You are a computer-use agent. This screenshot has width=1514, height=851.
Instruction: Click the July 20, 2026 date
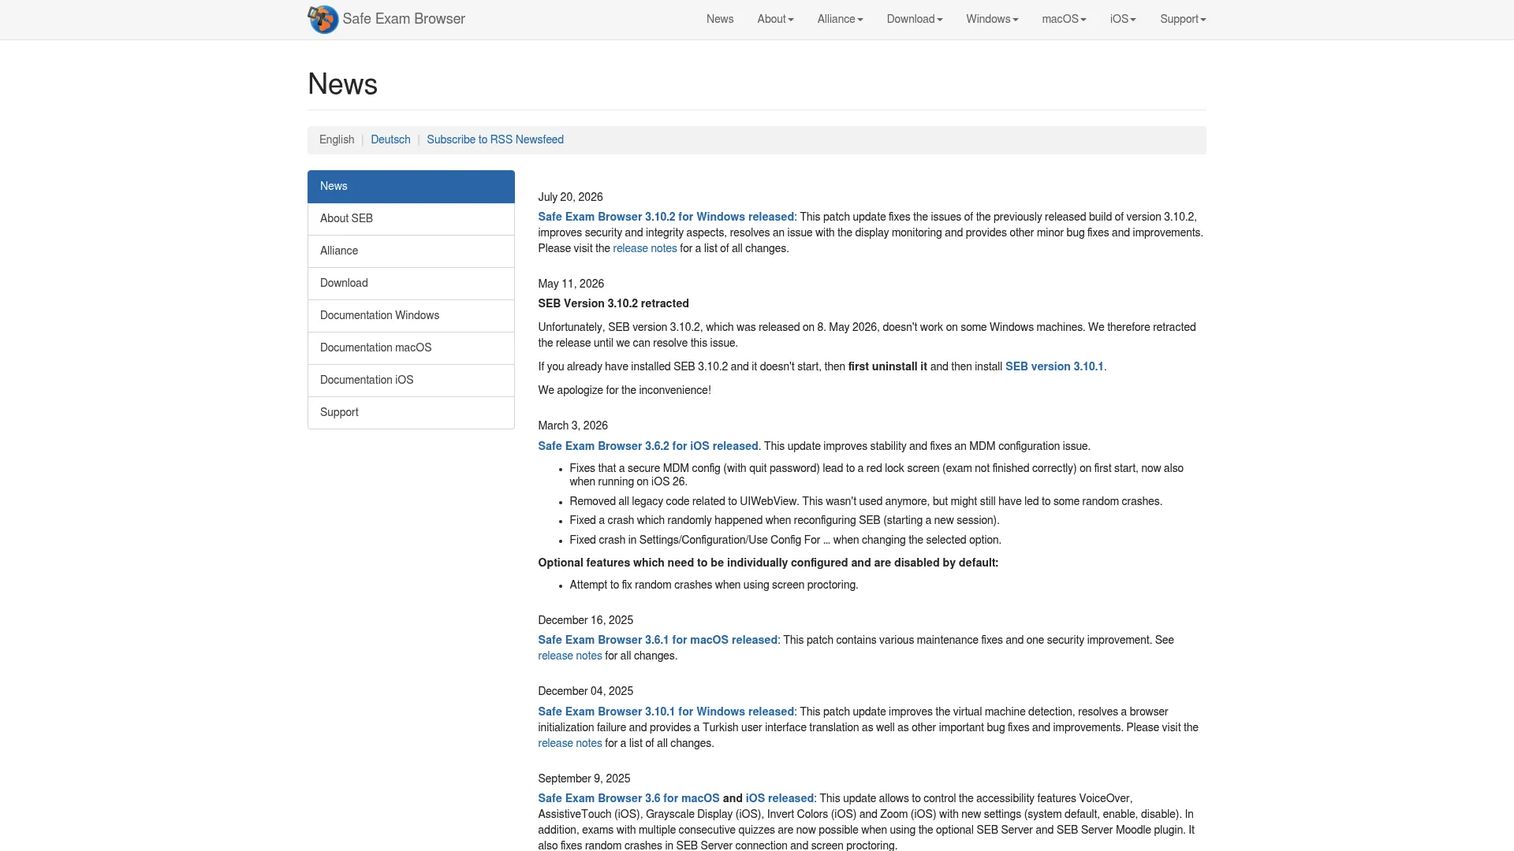tap(570, 198)
